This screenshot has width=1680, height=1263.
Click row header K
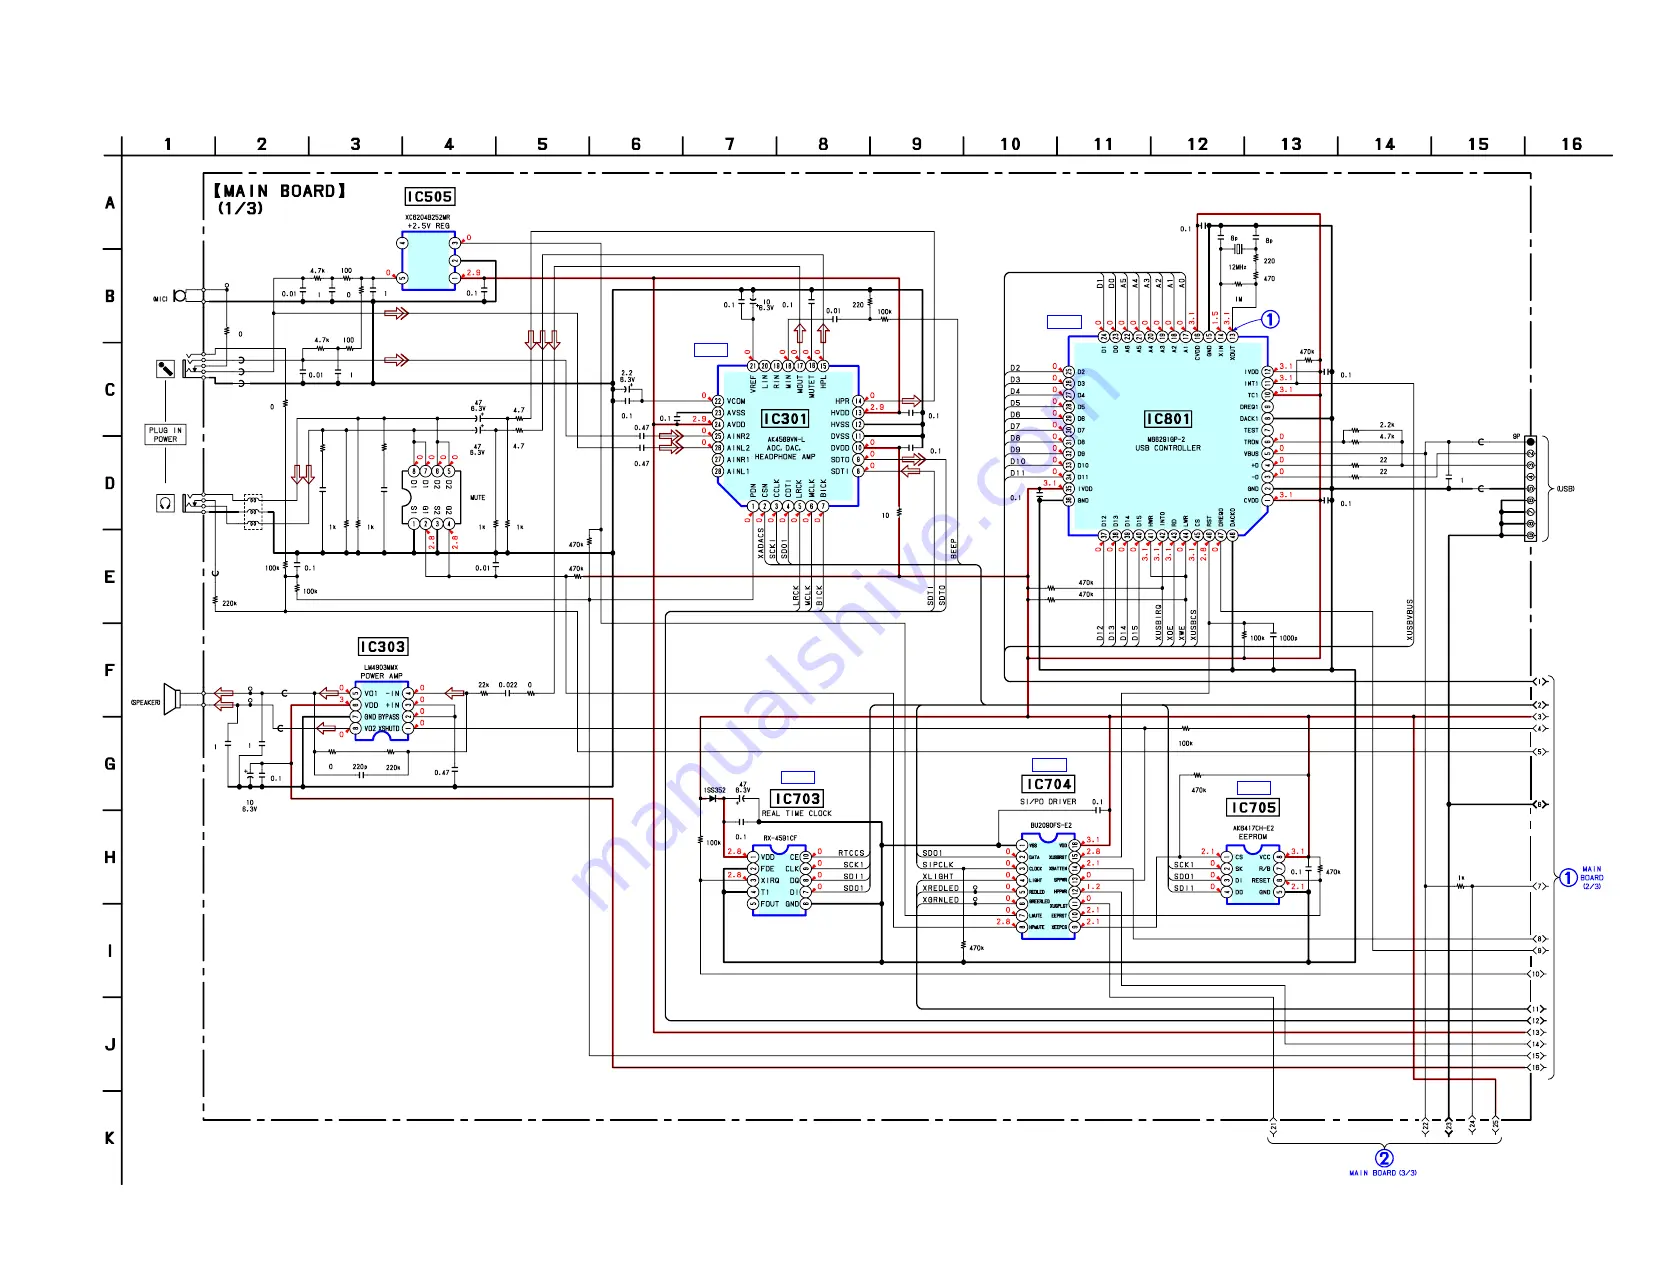coord(110,1138)
